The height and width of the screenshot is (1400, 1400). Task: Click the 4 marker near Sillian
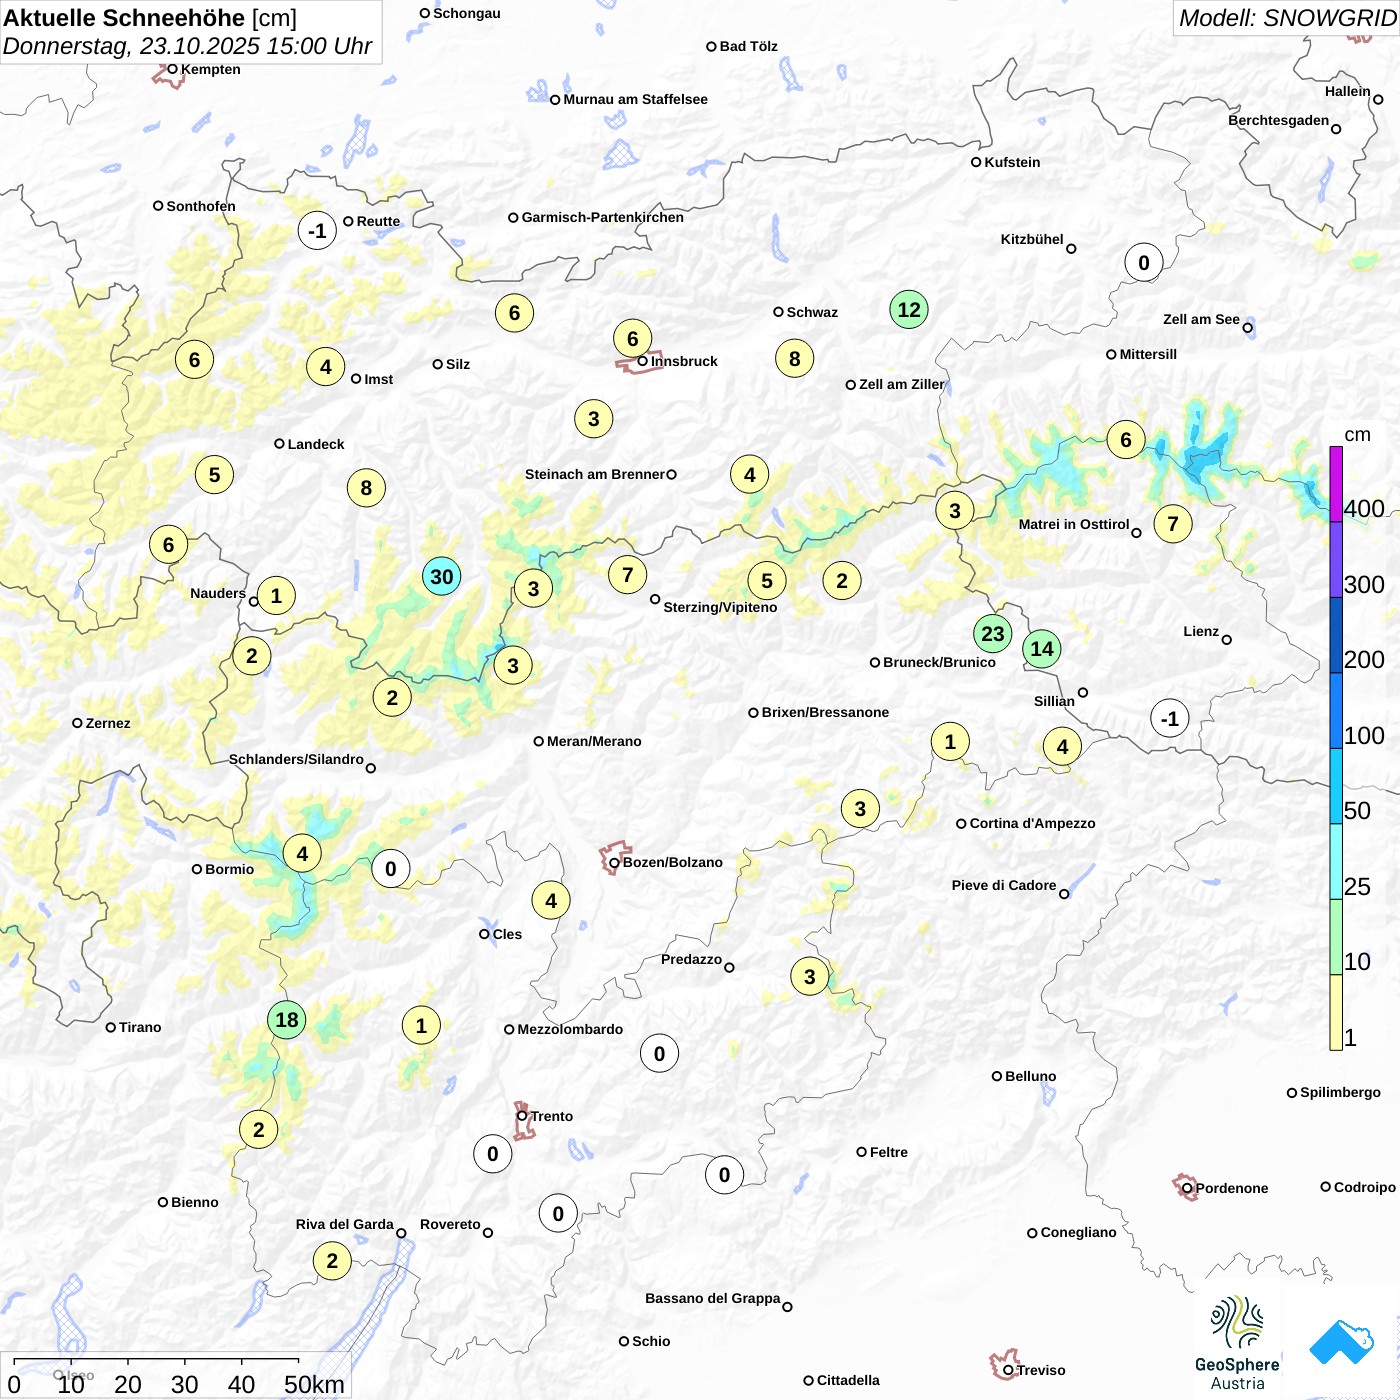coord(1063,746)
